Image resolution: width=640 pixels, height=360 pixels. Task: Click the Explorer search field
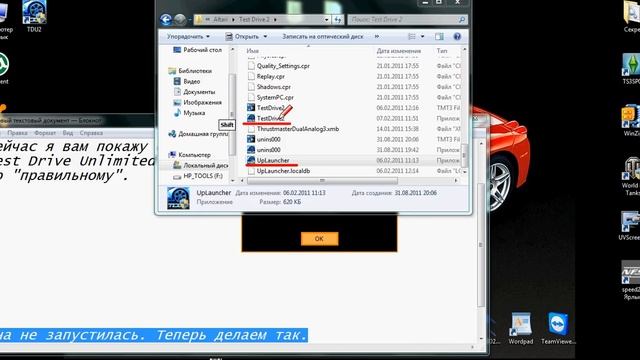tap(407, 20)
